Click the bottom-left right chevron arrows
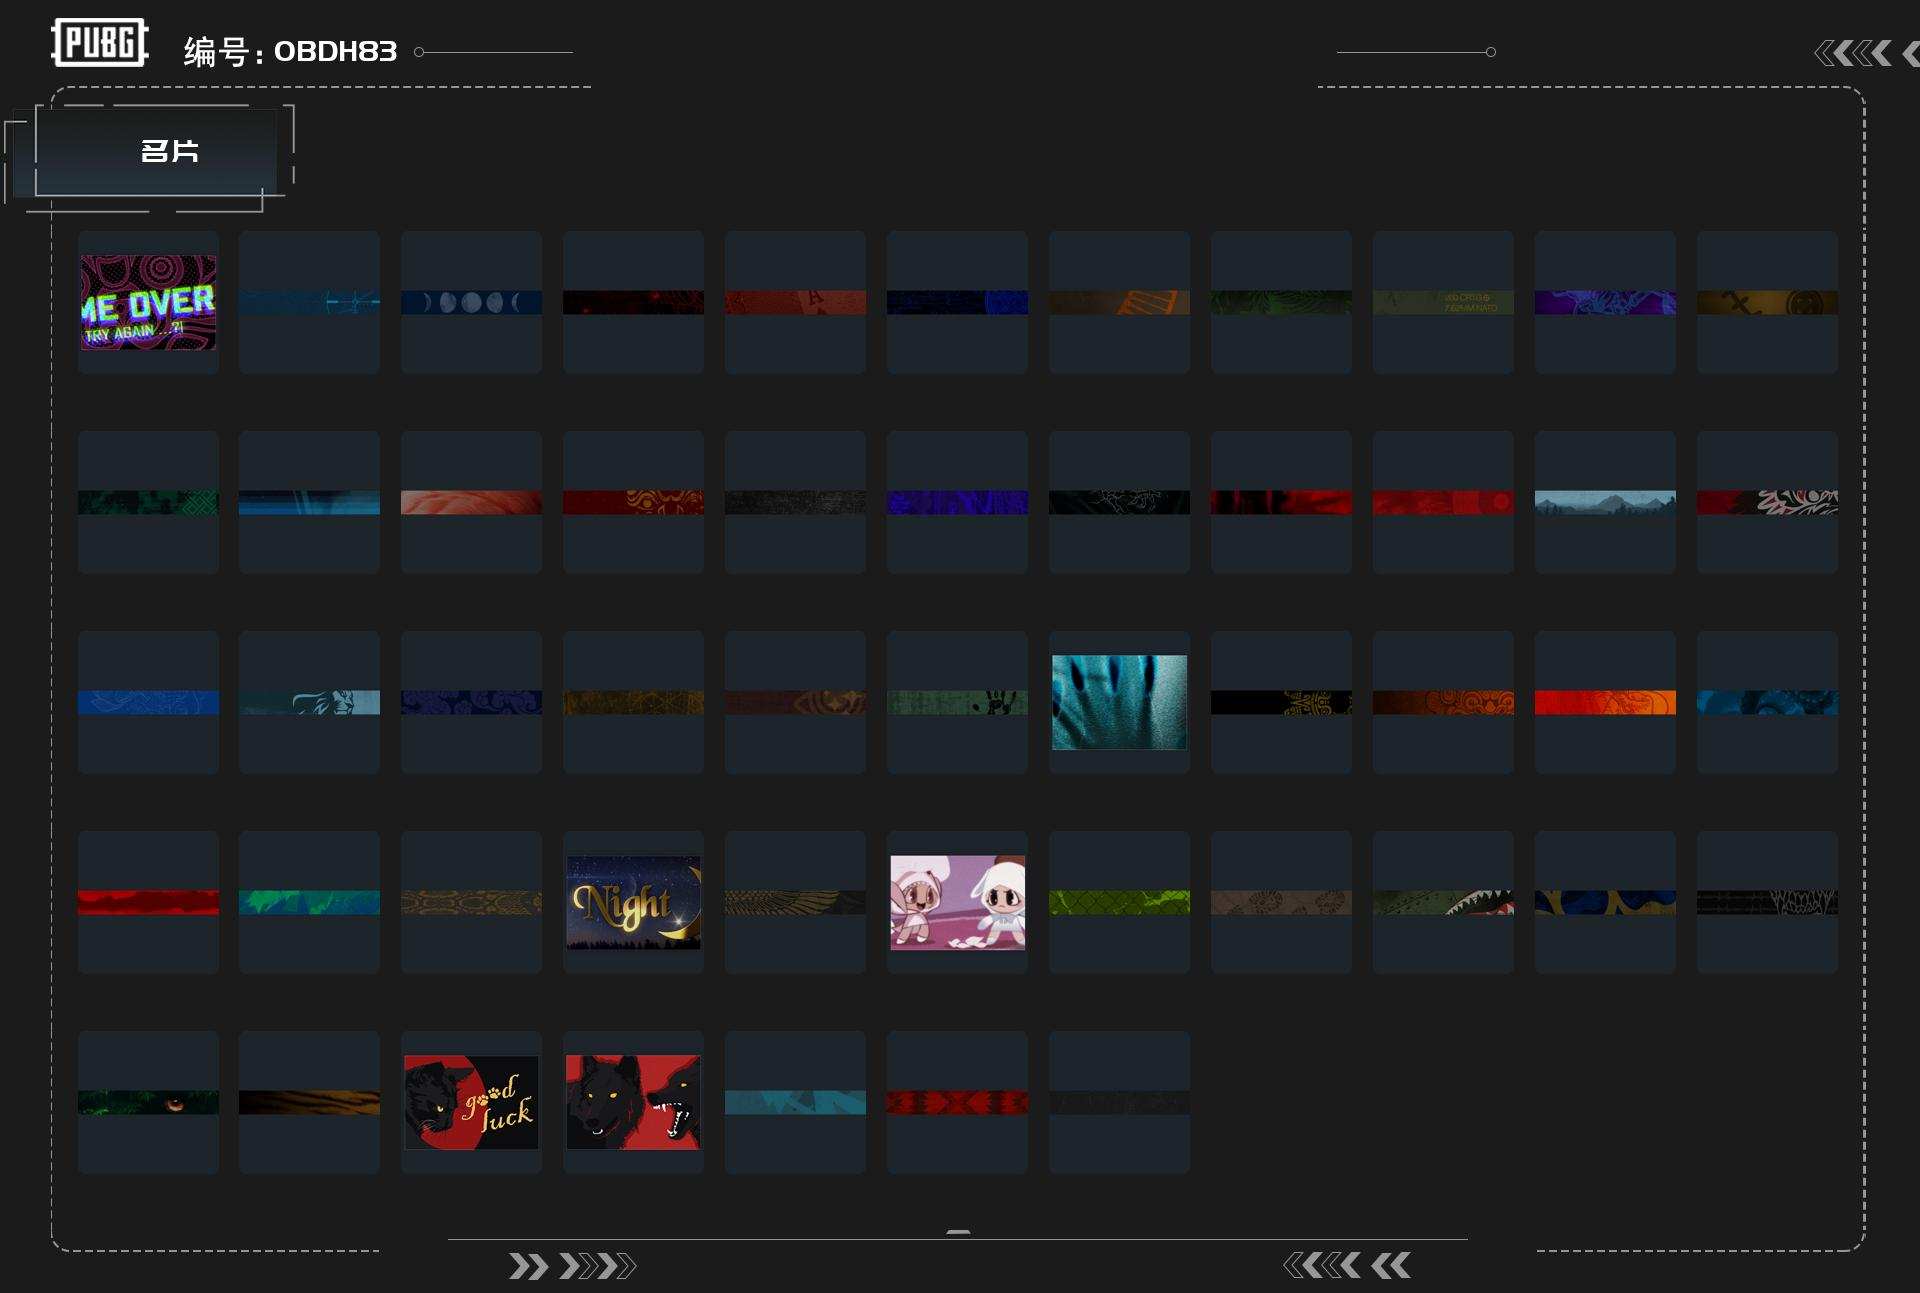1920x1293 pixels. click(572, 1266)
